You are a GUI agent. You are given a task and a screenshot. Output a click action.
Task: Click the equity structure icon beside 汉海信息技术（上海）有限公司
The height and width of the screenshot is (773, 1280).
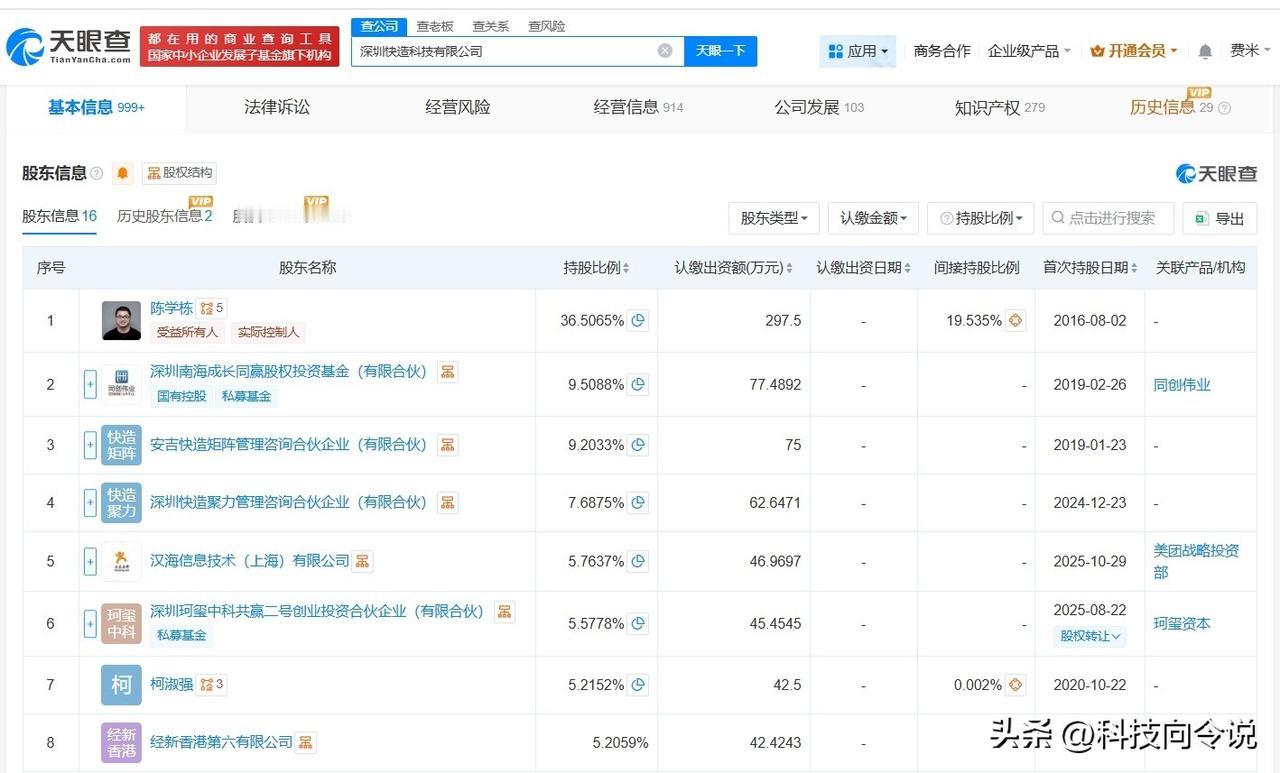(x=362, y=561)
